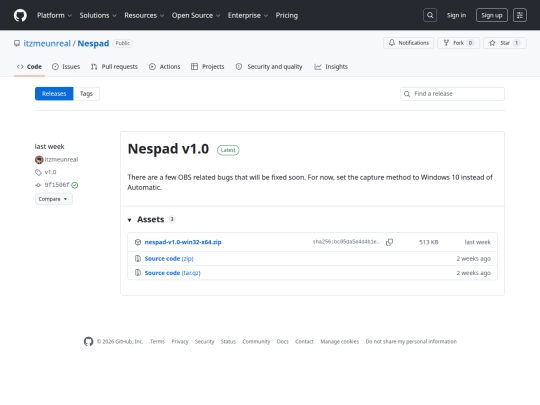Viewport: 540px width, 405px height.
Task: Open the Terms footer link
Action: (x=157, y=341)
